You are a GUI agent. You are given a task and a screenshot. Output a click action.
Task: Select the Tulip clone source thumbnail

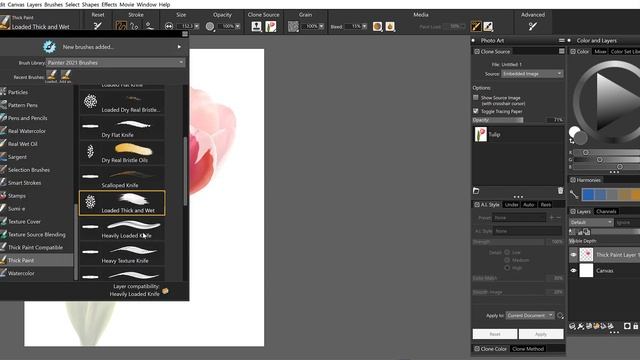point(481,134)
